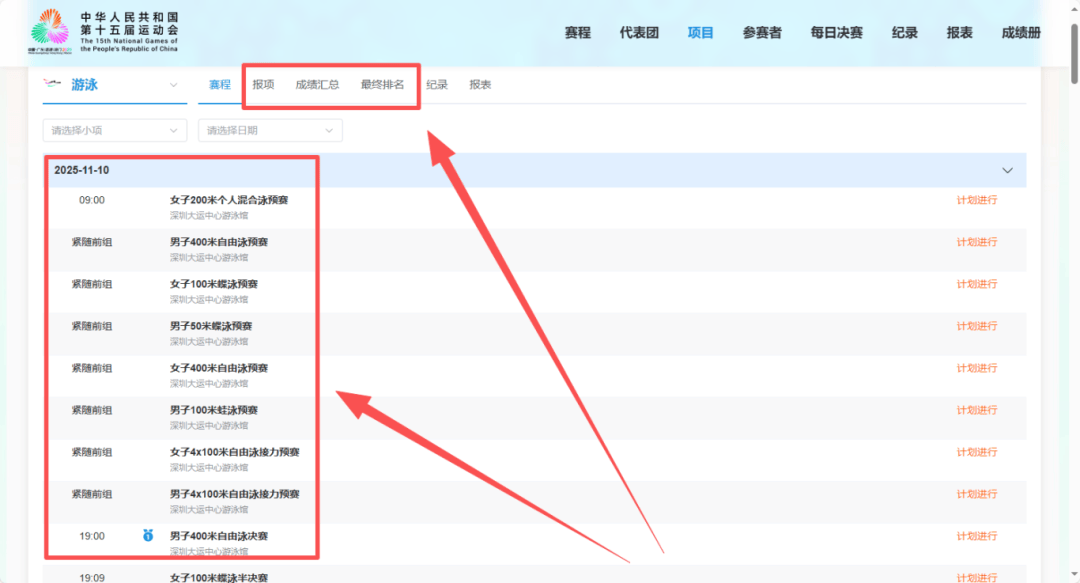The height and width of the screenshot is (583, 1080).
Task: Select the highlighted 项目 navigation item
Action: coord(700,31)
